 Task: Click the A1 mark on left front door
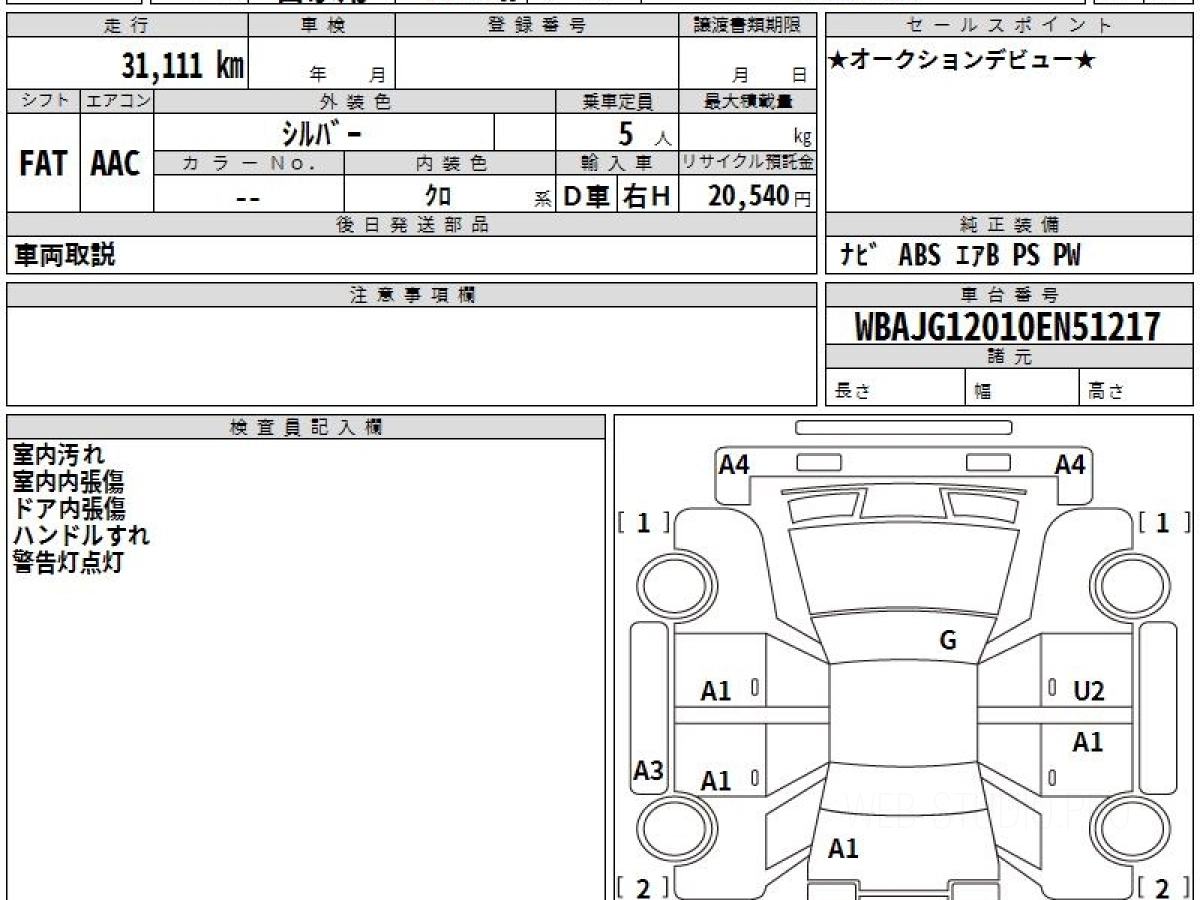[x=716, y=691]
